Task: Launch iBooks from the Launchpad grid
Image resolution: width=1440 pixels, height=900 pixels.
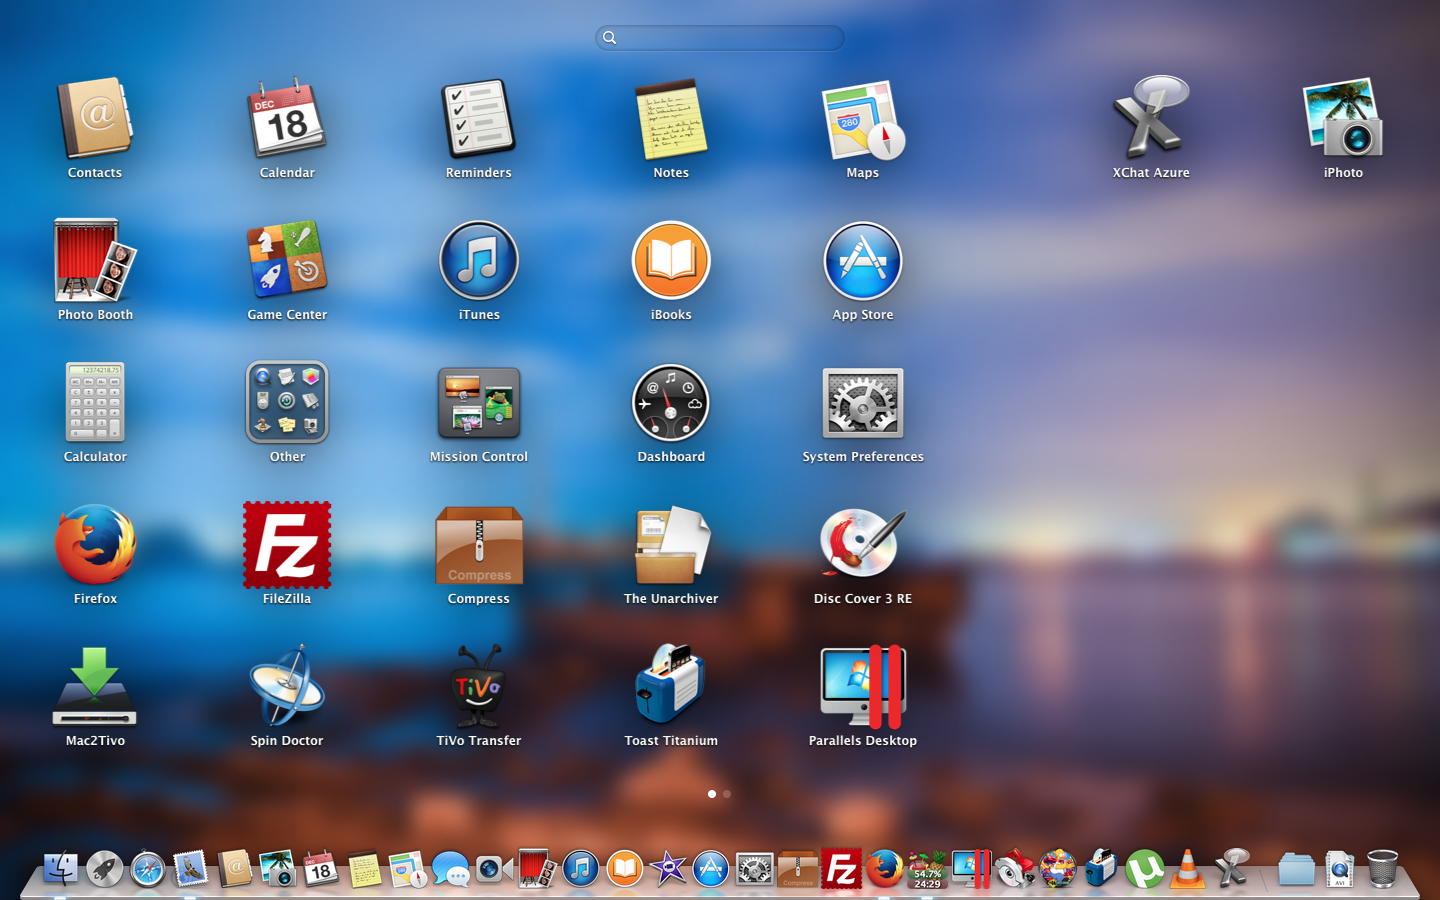Action: point(671,261)
